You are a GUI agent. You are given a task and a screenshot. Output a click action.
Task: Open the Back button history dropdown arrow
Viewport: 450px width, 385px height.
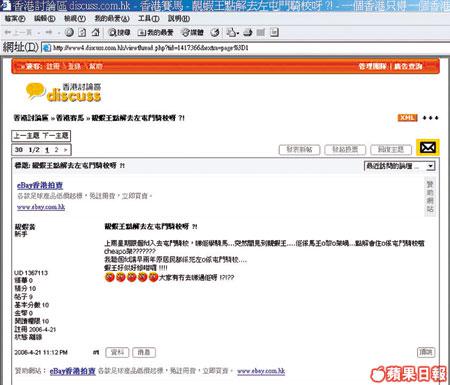tap(39, 33)
